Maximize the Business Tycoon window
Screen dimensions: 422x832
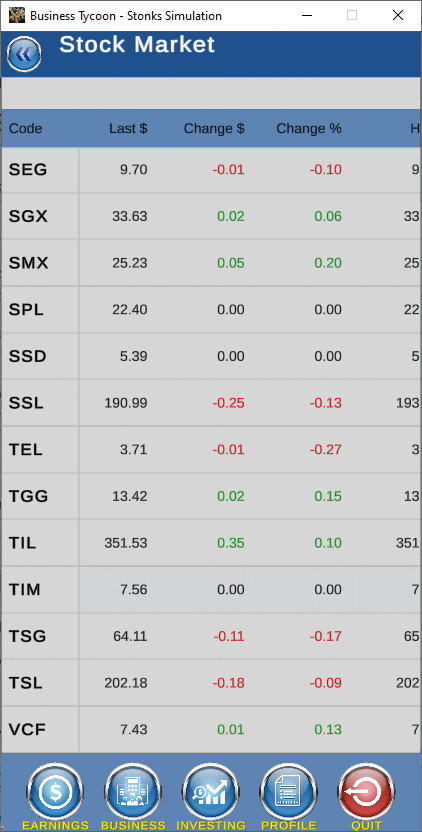[352, 15]
